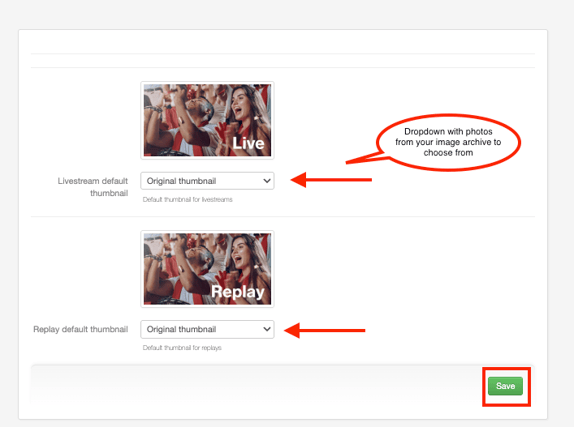Viewport: 574px width, 427px height.
Task: Click 'Original thumbnail' text in replay selector
Action: pos(181,329)
